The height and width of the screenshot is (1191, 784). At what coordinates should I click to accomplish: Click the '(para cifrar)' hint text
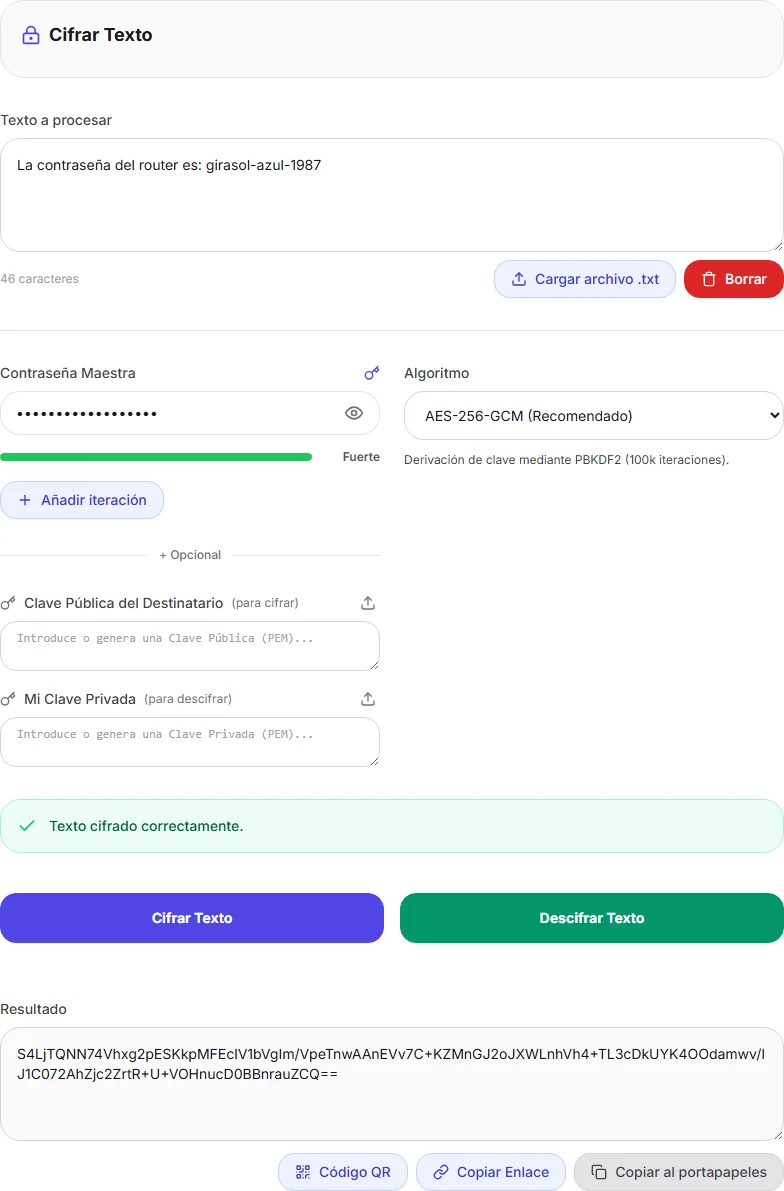coord(265,603)
